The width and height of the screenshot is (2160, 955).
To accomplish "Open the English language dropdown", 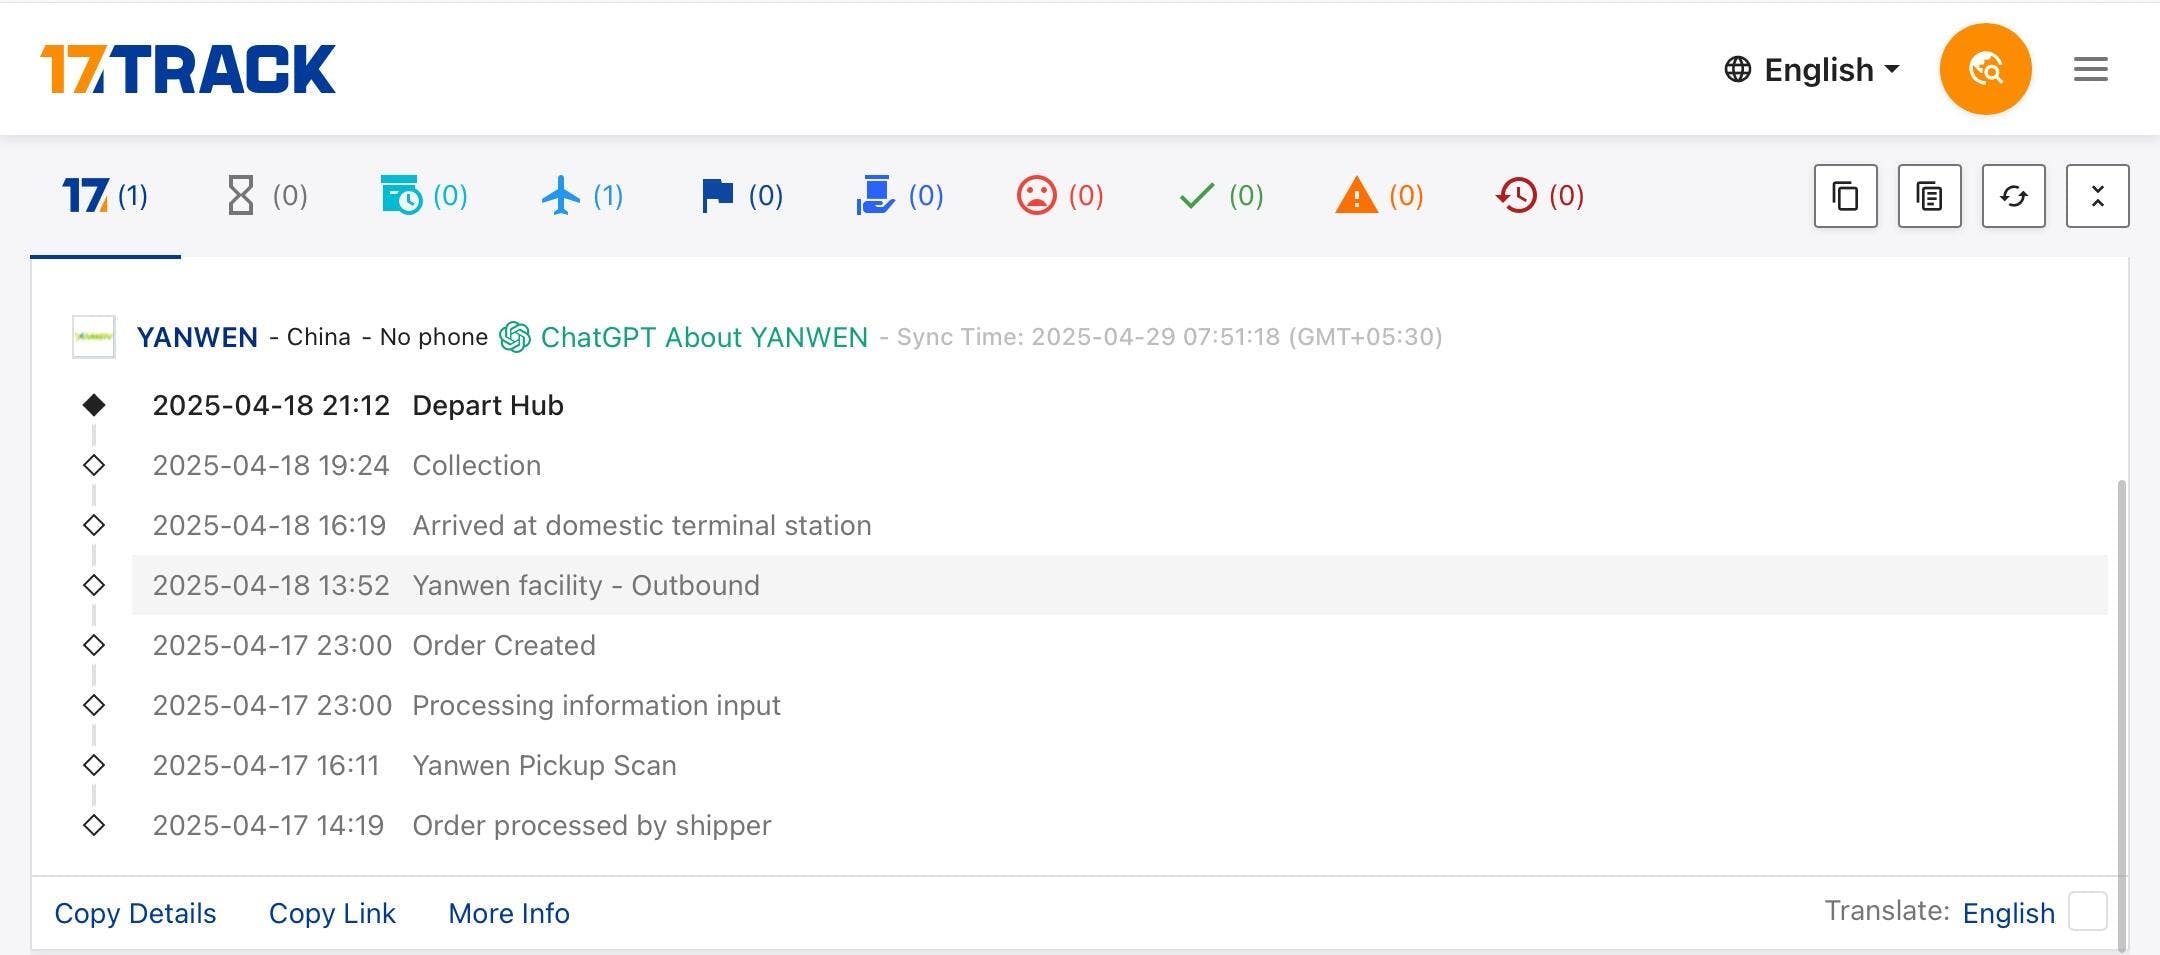I will tap(1812, 69).
